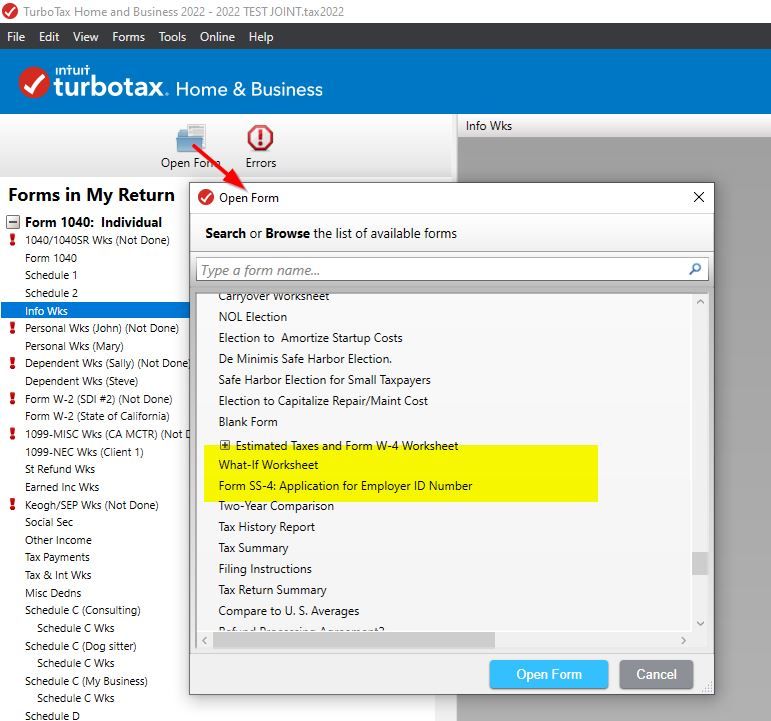Cancel the Open Form dialog
This screenshot has width=771, height=721.
[x=656, y=674]
